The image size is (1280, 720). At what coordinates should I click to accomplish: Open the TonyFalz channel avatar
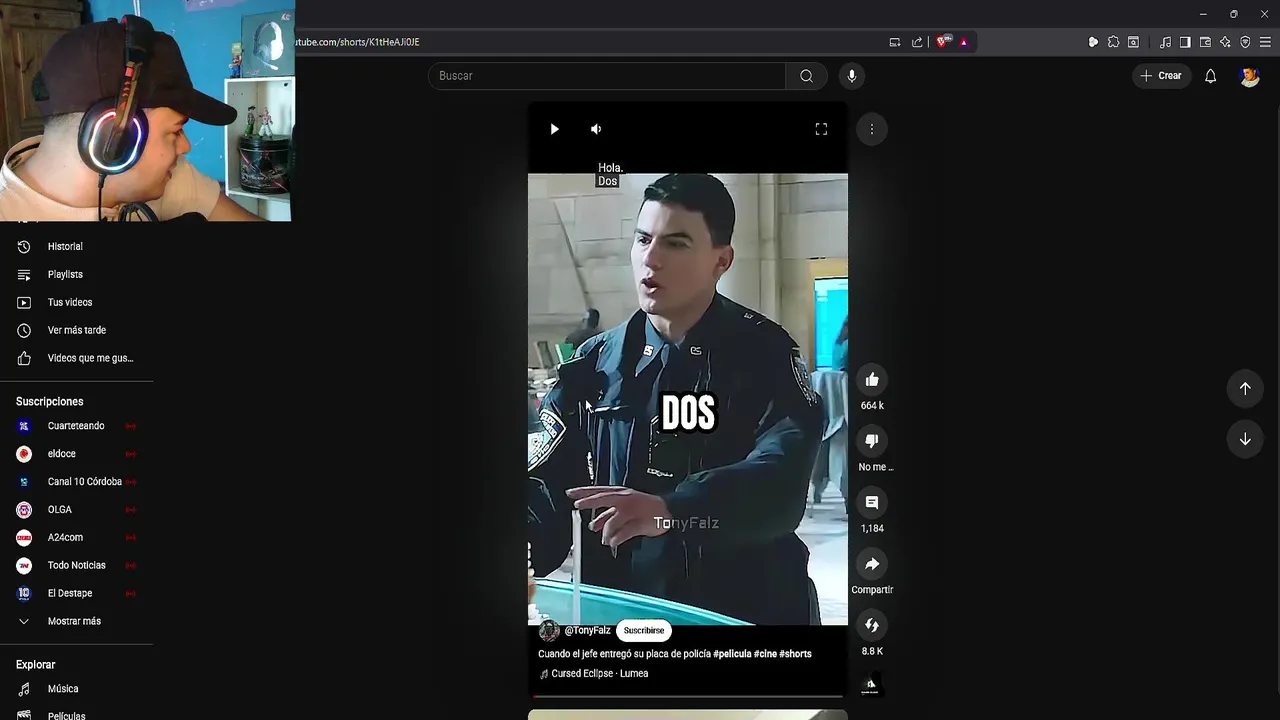point(549,631)
